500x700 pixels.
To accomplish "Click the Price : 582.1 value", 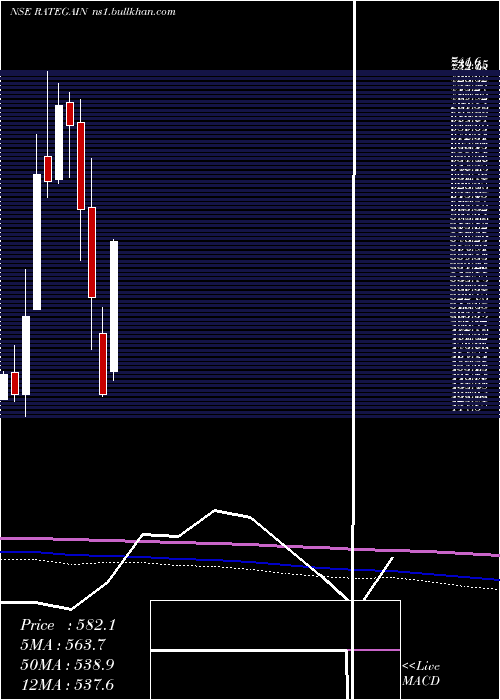I will click(x=68, y=625).
